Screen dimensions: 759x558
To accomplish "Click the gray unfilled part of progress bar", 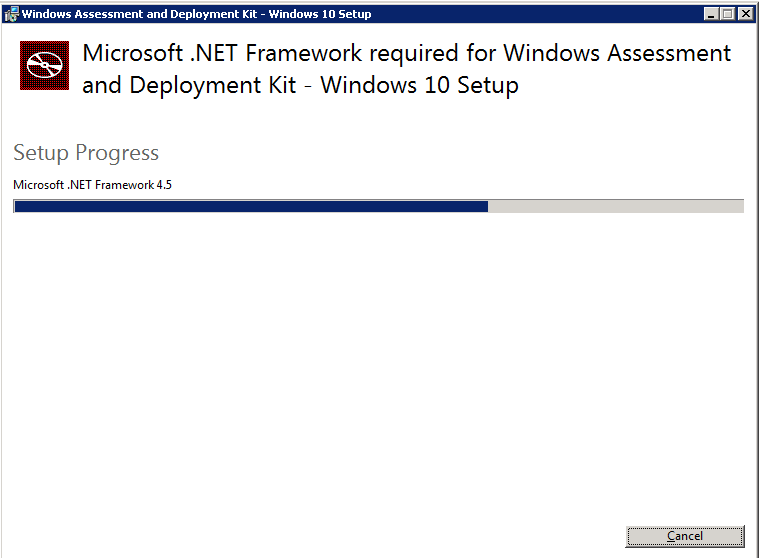I will coord(616,207).
